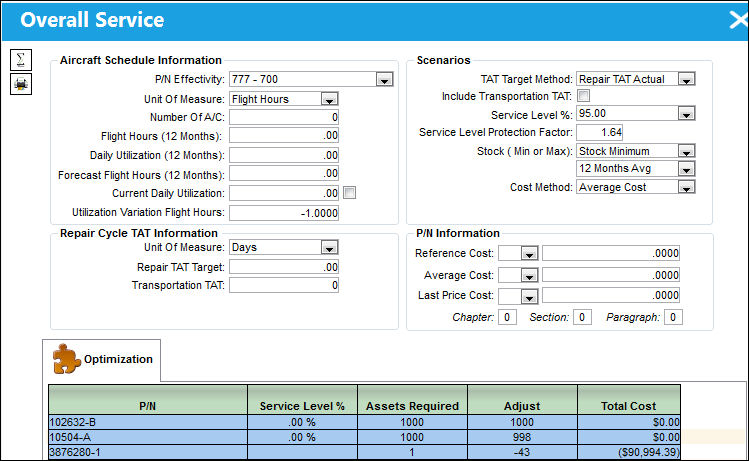The height and width of the screenshot is (461, 749).
Task: Open Repair Cycle Unit Of Measure dropdown
Action: click(329, 247)
